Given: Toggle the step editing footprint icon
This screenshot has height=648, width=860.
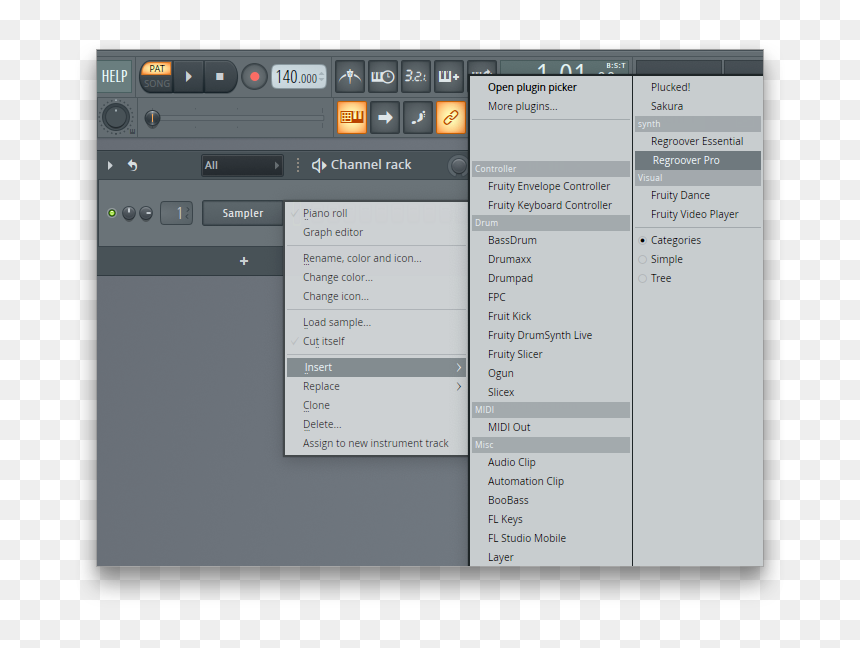Looking at the screenshot, I should coord(418,117).
